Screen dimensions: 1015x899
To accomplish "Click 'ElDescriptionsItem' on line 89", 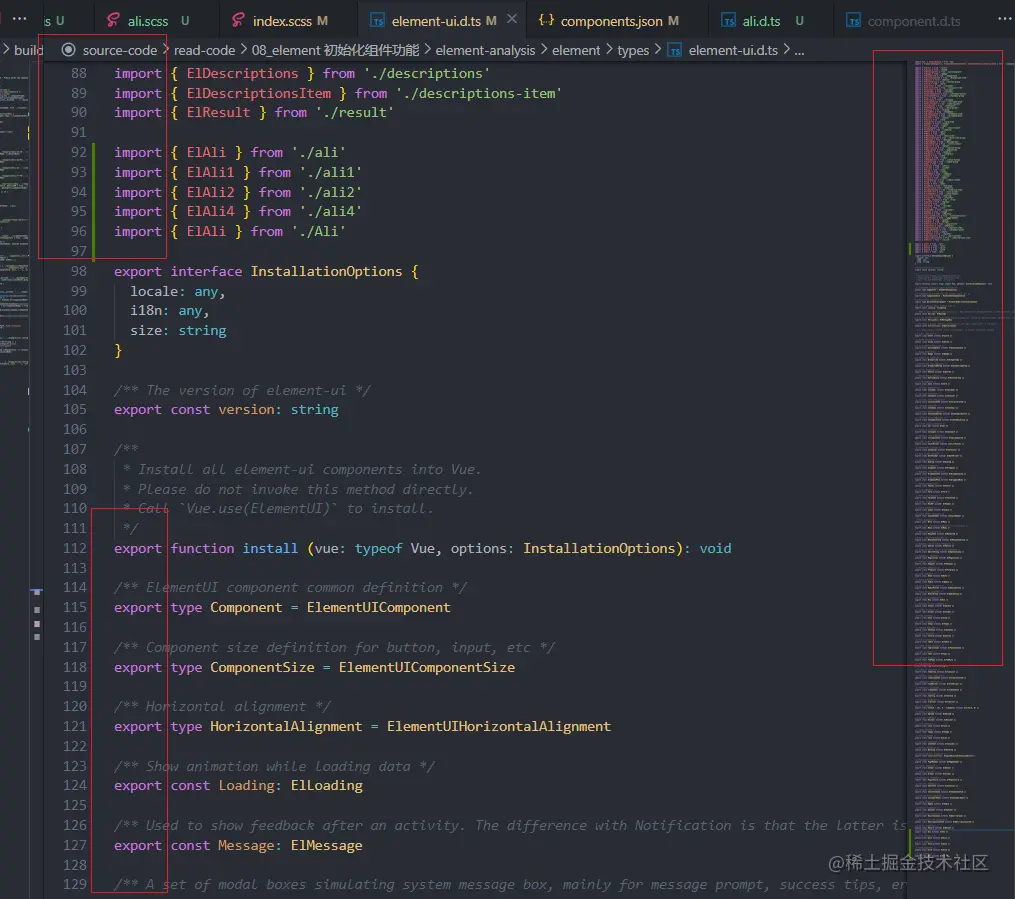I will (x=258, y=93).
